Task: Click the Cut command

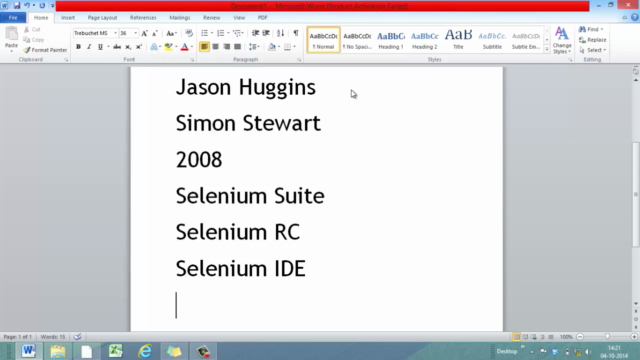Action: [x=32, y=29]
